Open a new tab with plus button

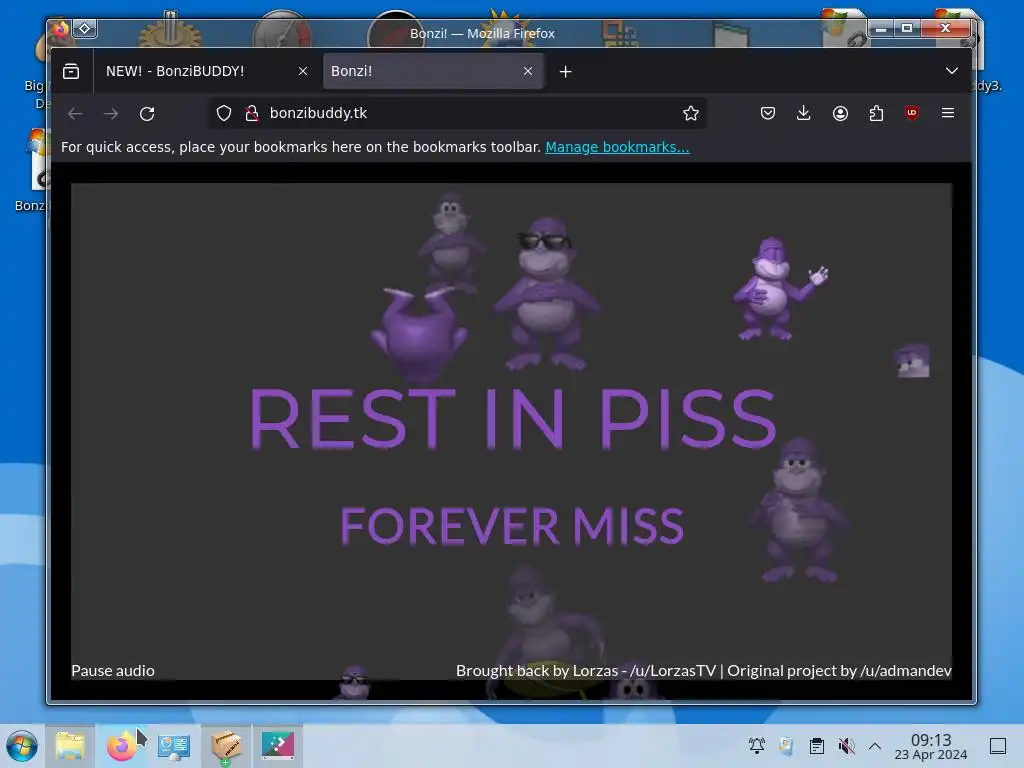(566, 71)
